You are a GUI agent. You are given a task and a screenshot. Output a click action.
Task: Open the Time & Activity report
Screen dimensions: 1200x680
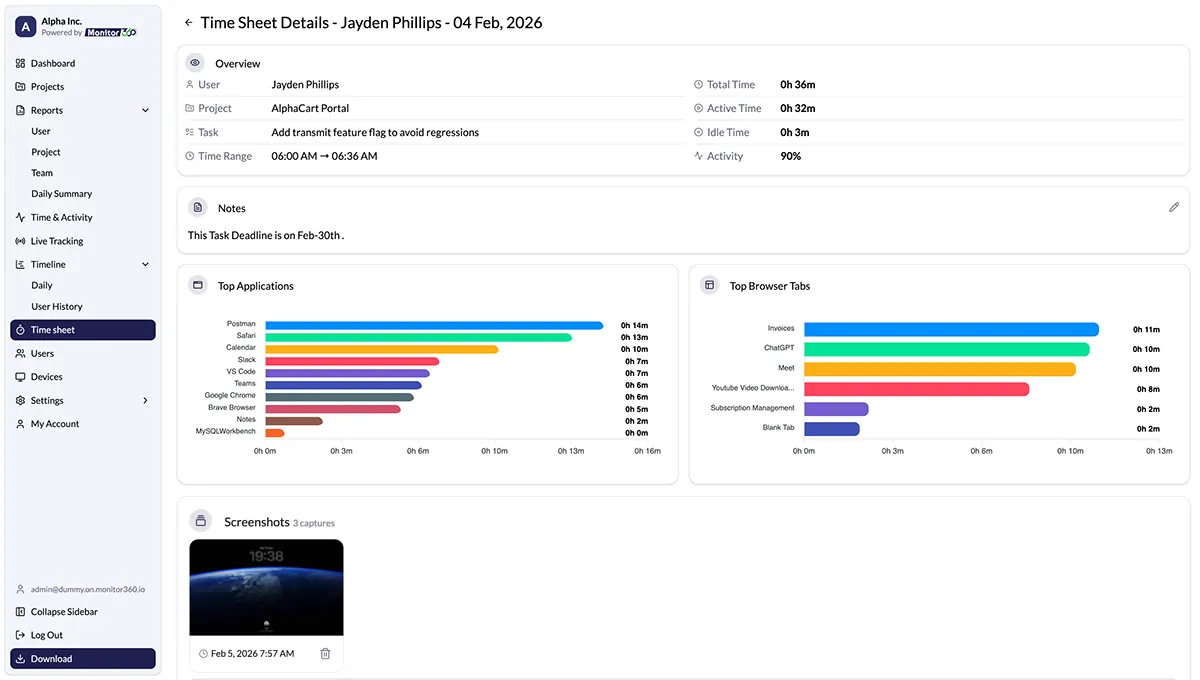(x=58, y=217)
